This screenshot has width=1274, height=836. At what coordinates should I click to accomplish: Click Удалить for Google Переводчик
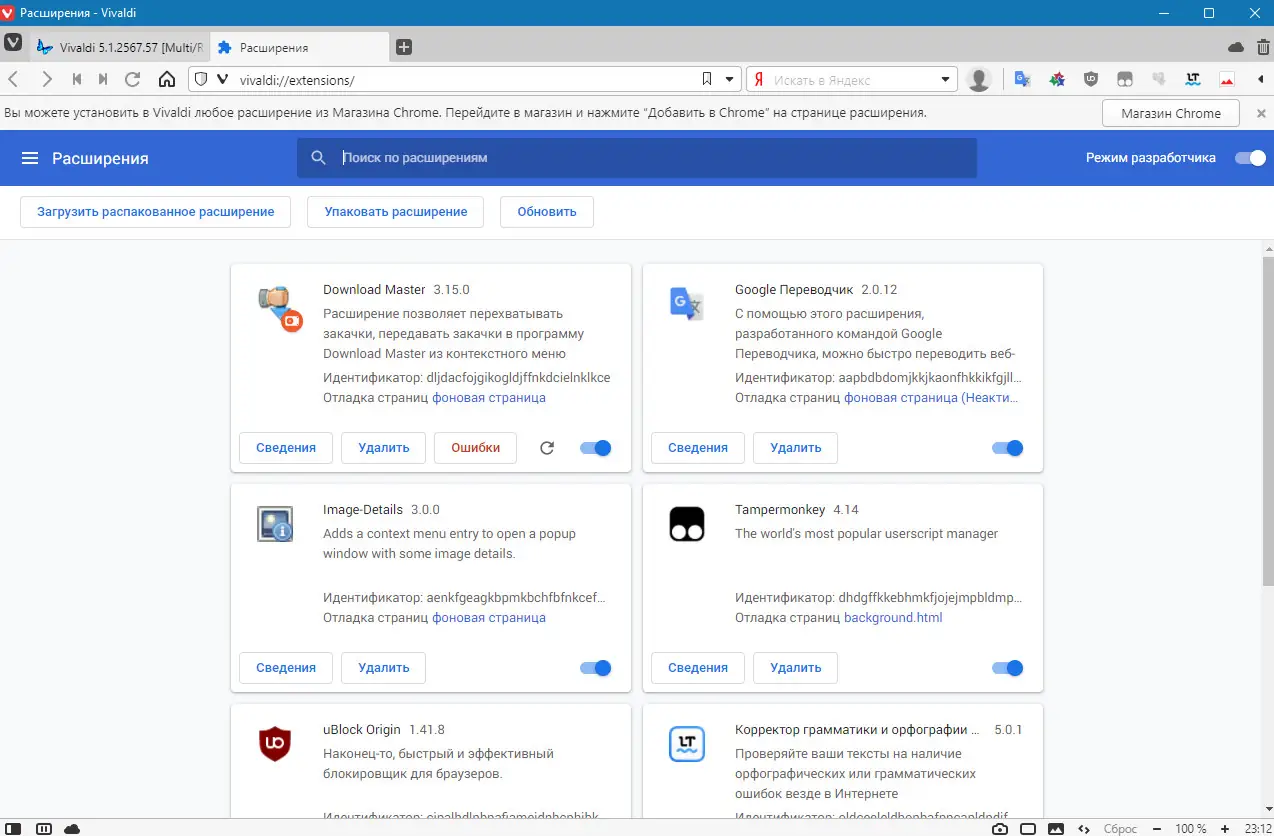coord(796,448)
